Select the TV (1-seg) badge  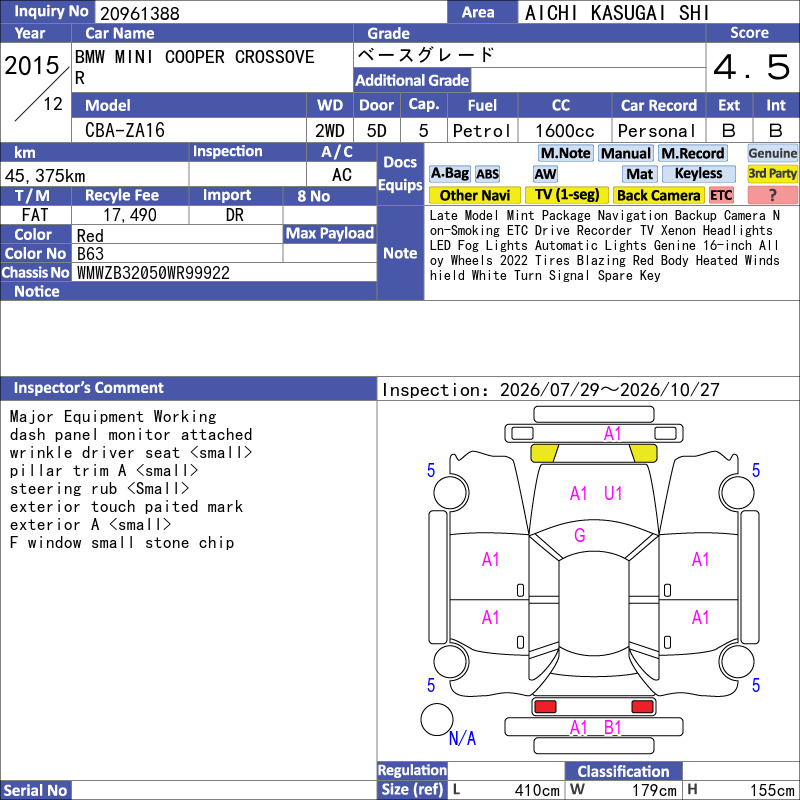tap(566, 195)
